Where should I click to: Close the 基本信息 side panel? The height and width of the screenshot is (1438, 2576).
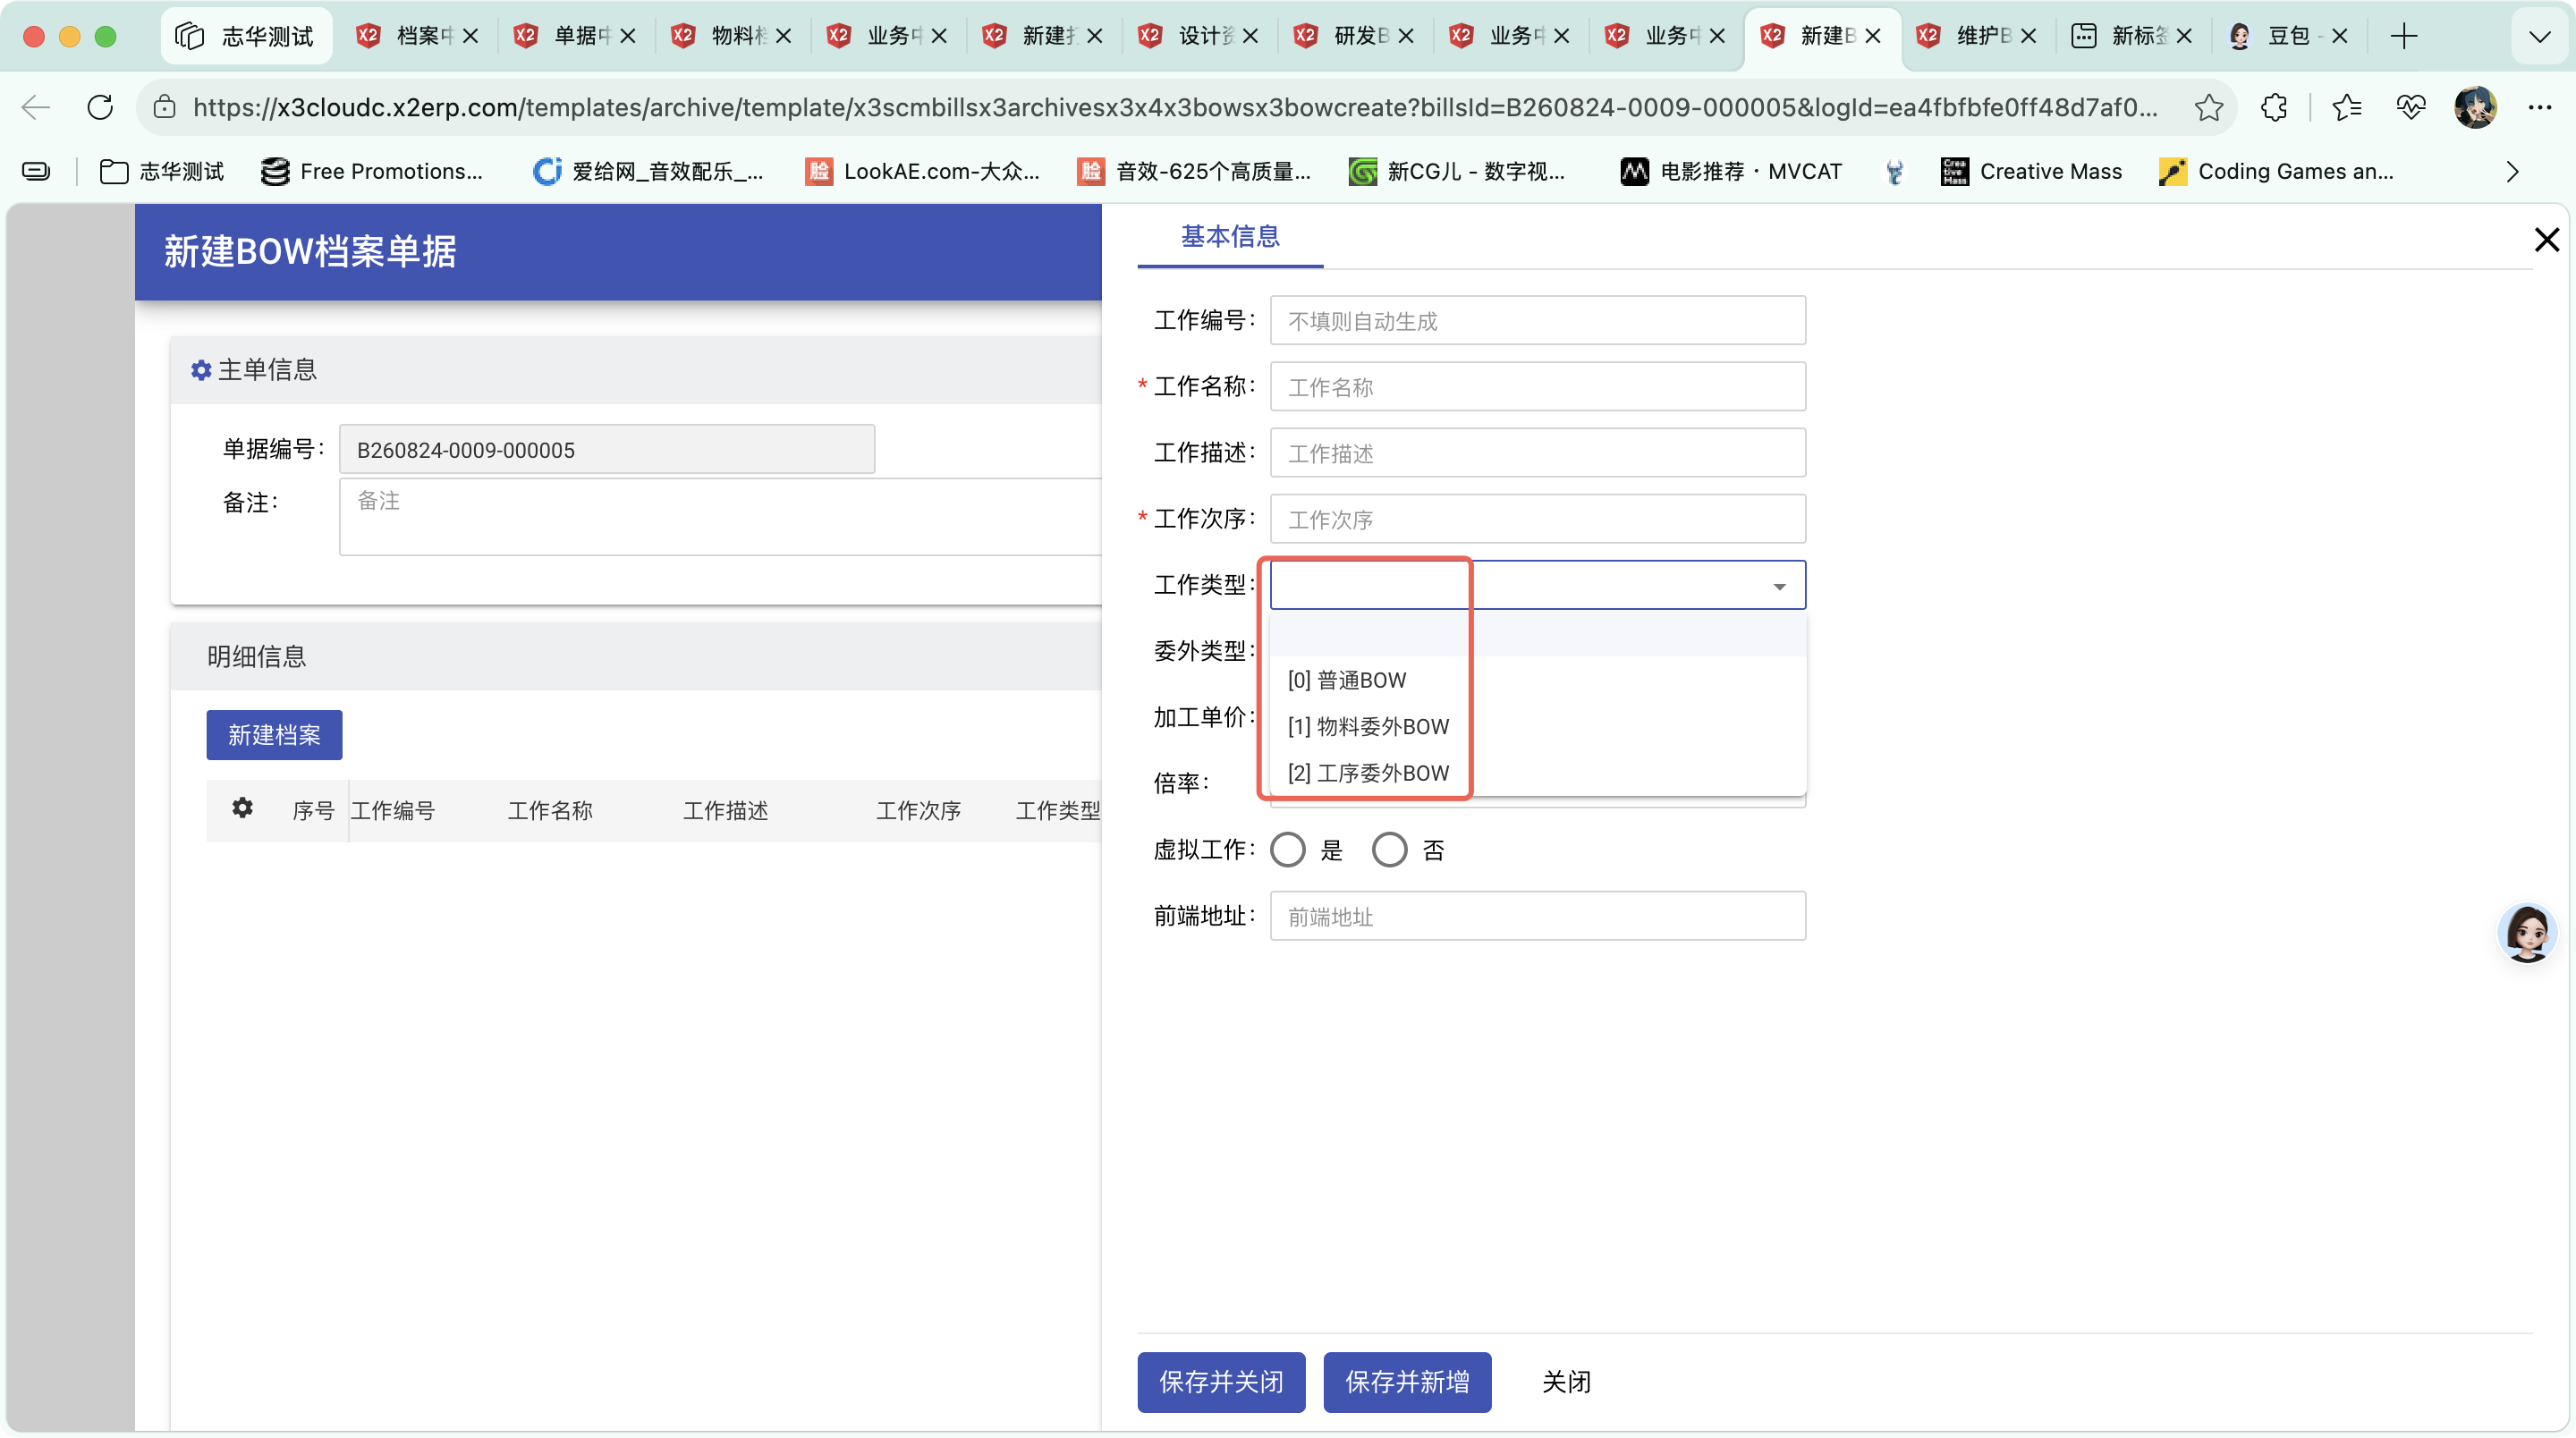tap(2546, 239)
